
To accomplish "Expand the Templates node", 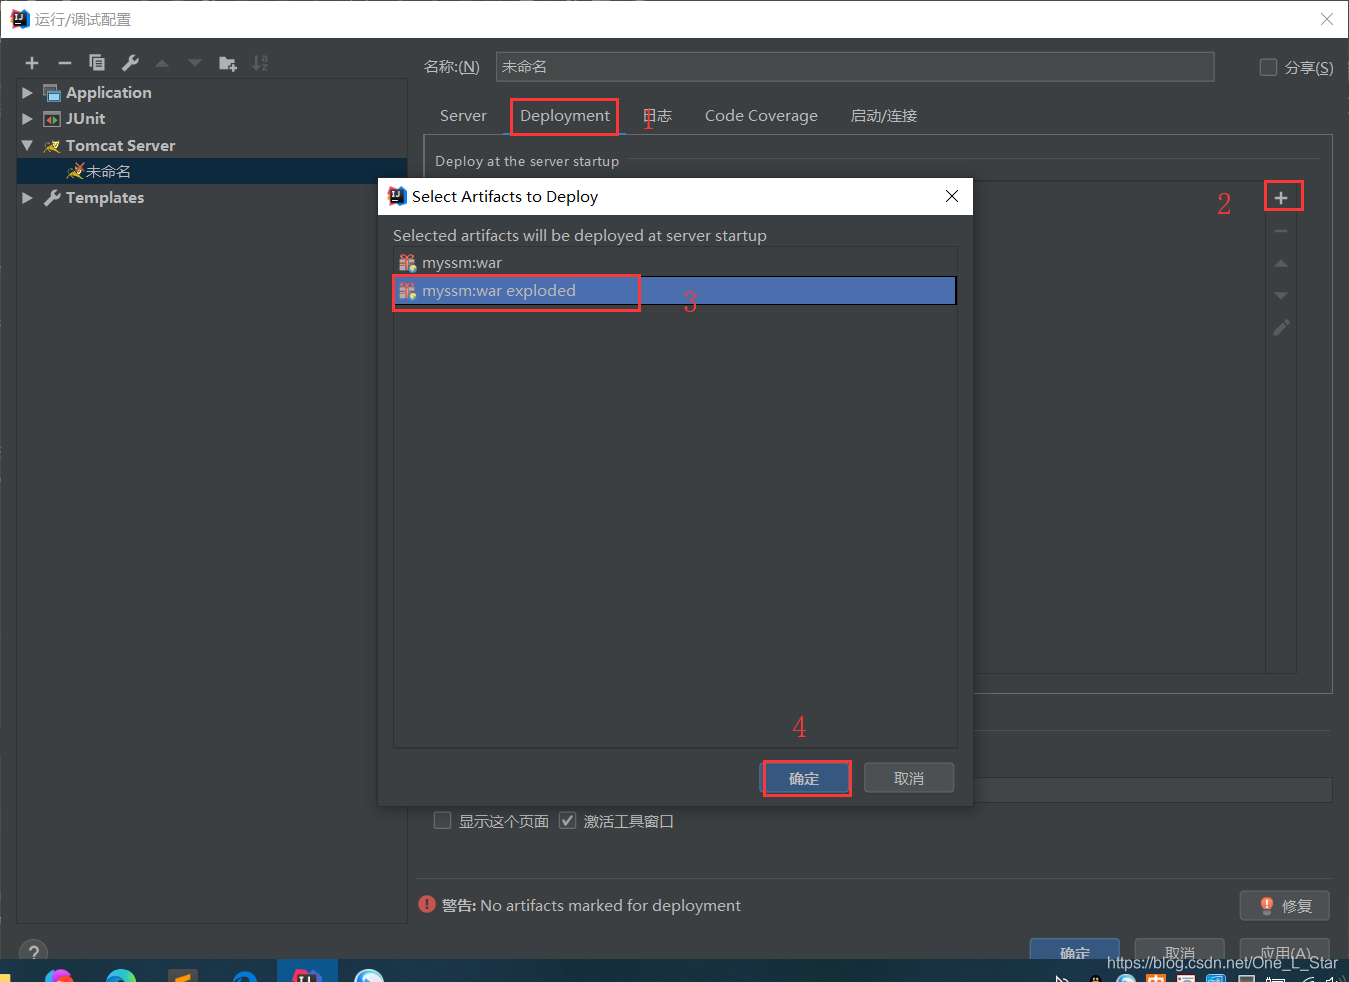I will pyautogui.click(x=26, y=197).
